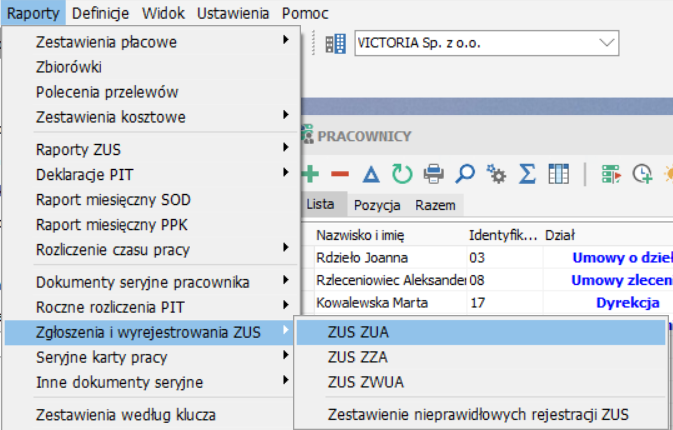This screenshot has height=430, width=673.
Task: Select row Rdzieło Joanna
Action: tap(390, 257)
